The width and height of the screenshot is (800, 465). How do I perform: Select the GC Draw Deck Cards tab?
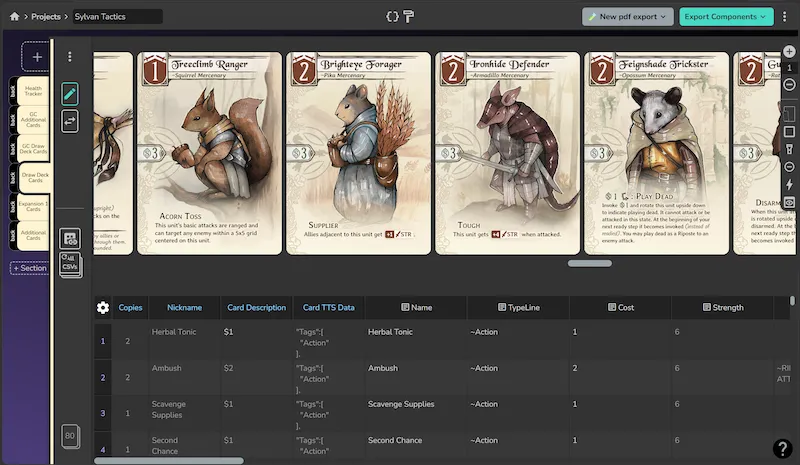click(x=33, y=149)
